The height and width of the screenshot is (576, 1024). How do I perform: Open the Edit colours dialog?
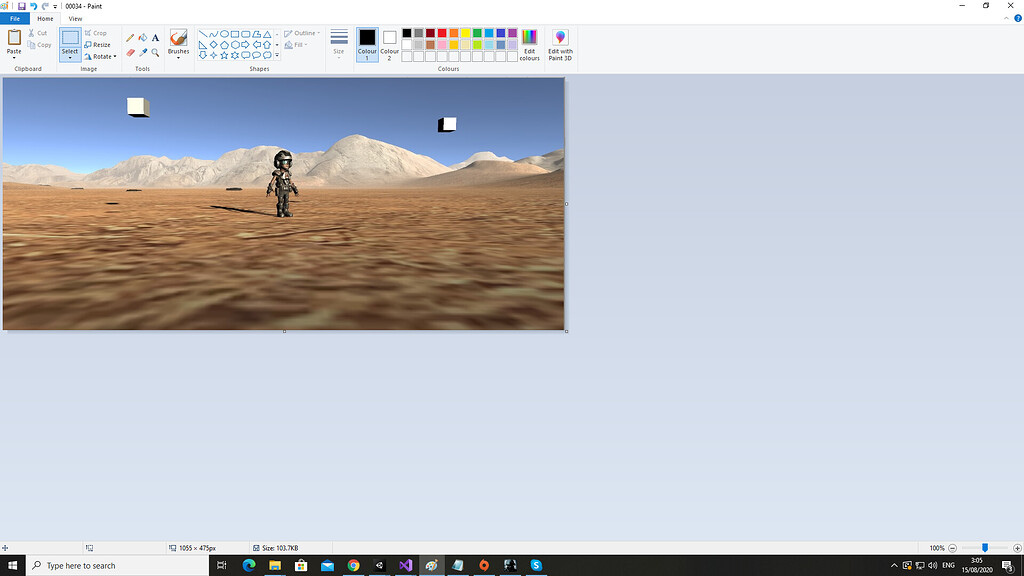pyautogui.click(x=529, y=42)
